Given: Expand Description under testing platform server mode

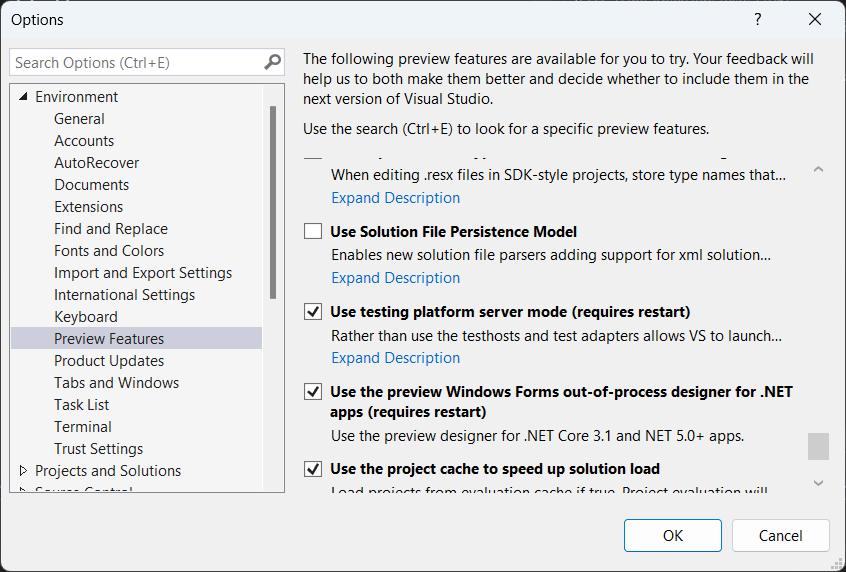Looking at the screenshot, I should 395,358.
